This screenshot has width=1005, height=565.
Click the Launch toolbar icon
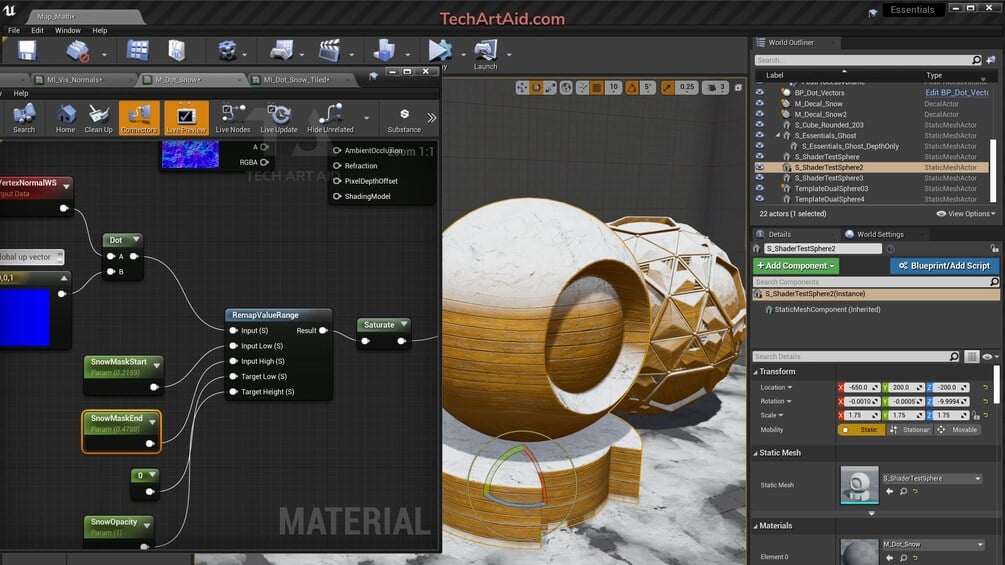(x=485, y=54)
